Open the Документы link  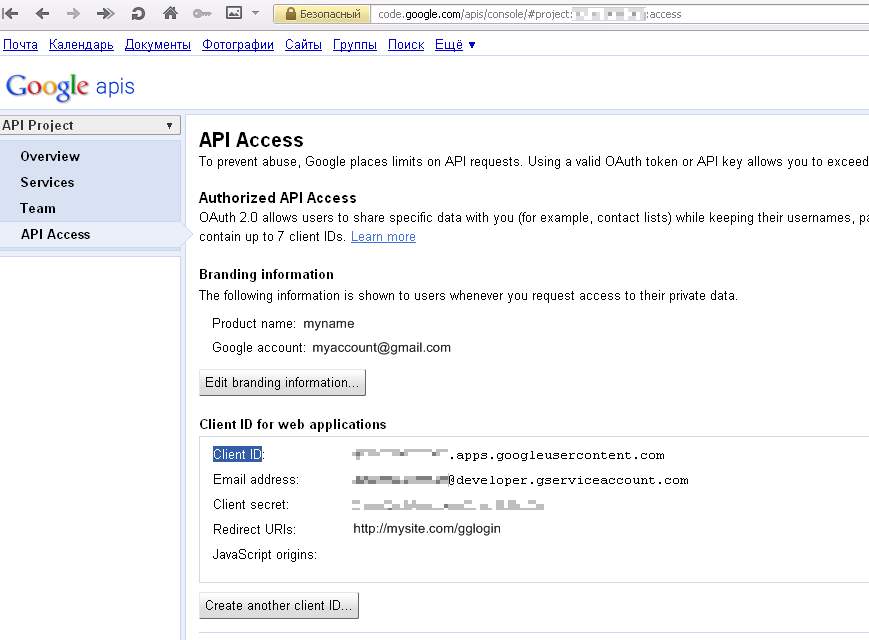(157, 45)
